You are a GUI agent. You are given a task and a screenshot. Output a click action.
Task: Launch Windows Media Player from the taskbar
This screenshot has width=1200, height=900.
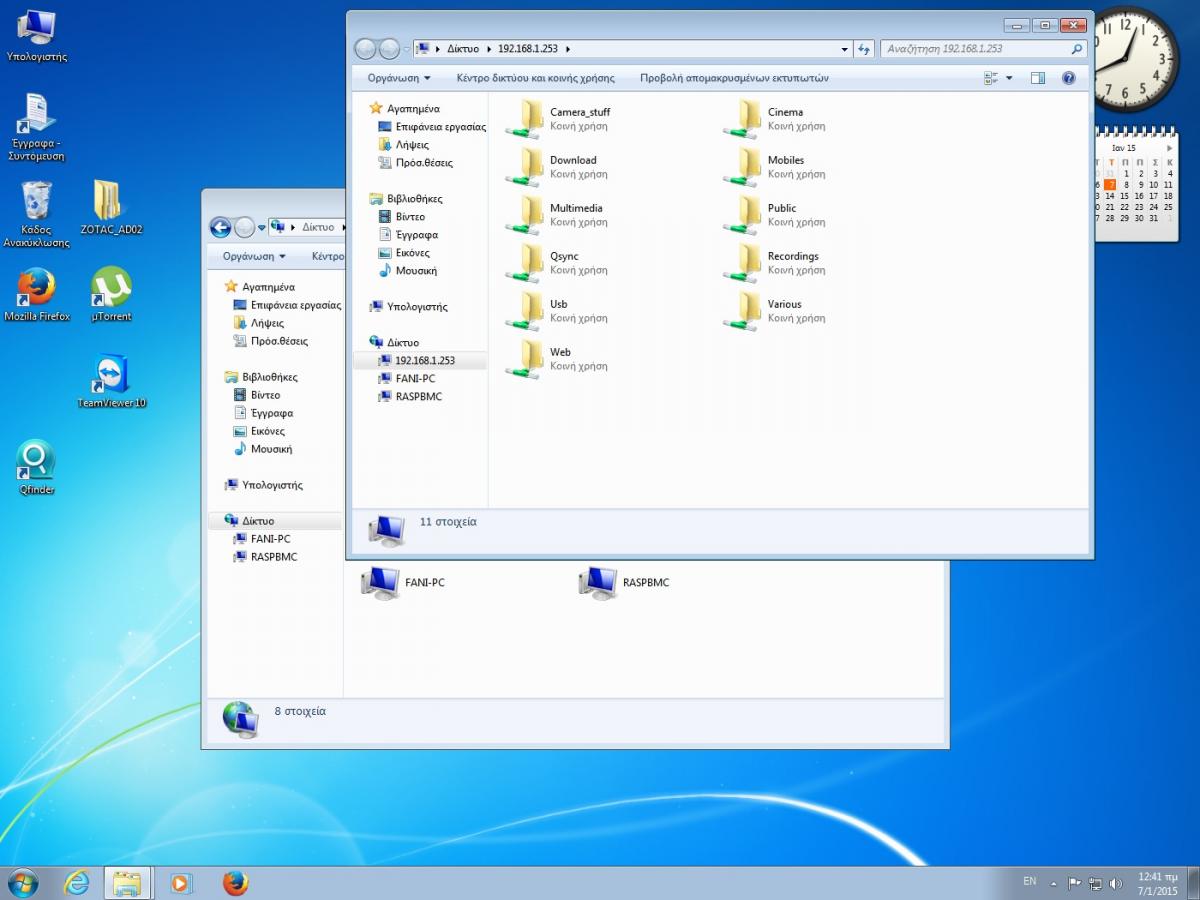click(180, 883)
